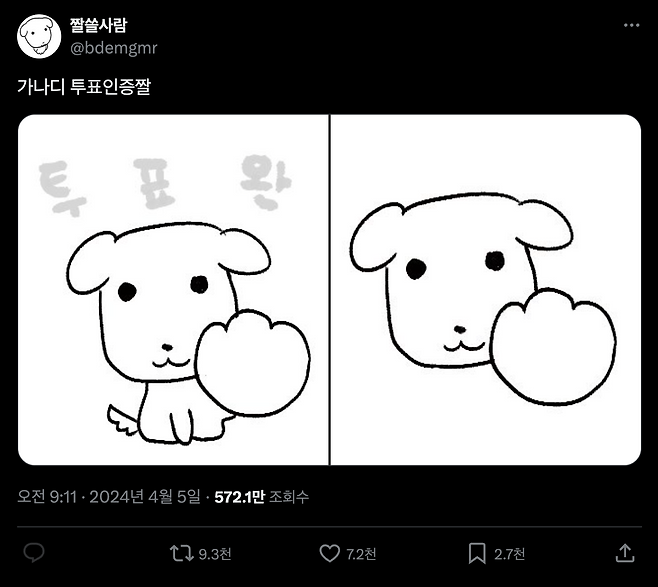Click the gray 투표 완 caption in image

(165, 185)
